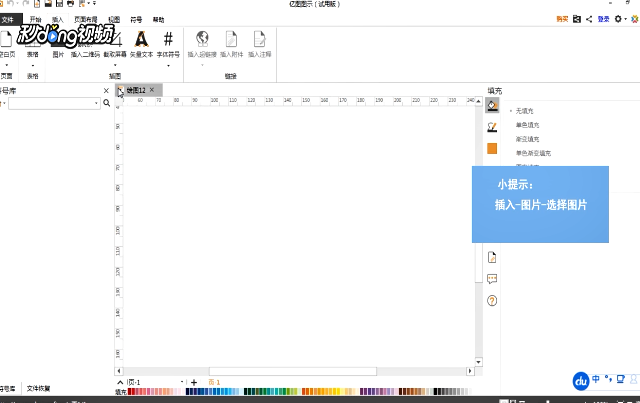Expand the 表格 table dropdown arrow

33,65
